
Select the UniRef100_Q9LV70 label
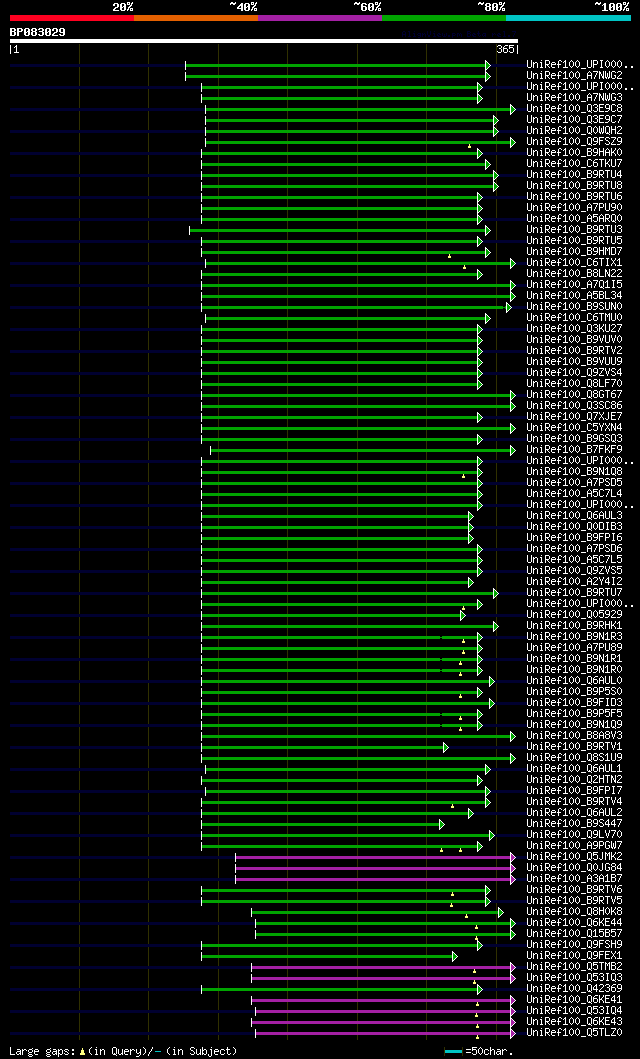(x=575, y=835)
